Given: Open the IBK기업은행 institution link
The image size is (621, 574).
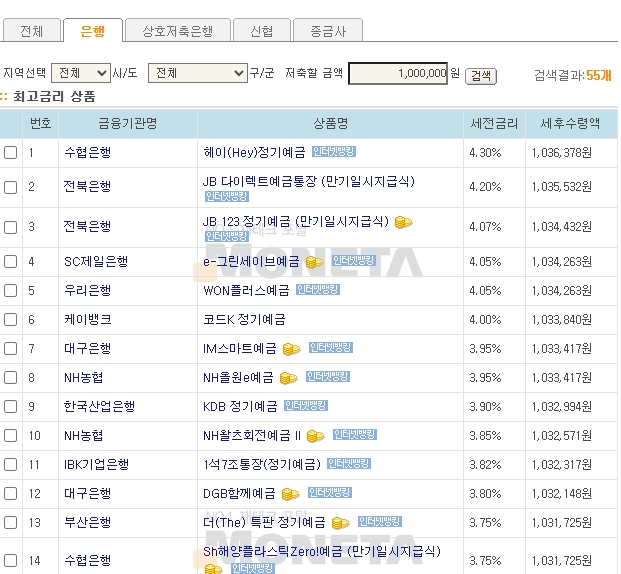Looking at the screenshot, I should [x=97, y=464].
